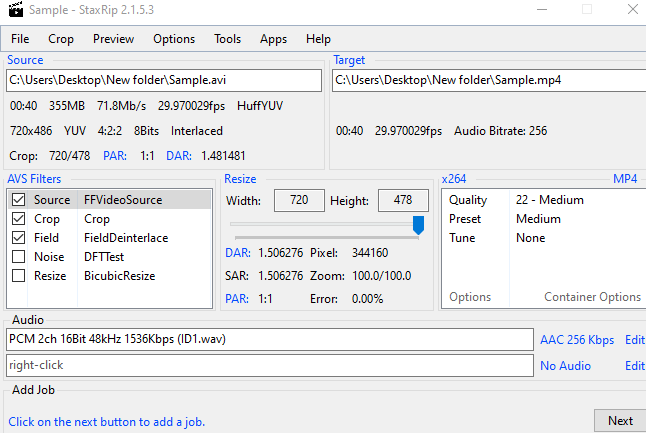The image size is (646, 433).
Task: Disable the Field deinterlace checkbox
Action: tap(18, 238)
